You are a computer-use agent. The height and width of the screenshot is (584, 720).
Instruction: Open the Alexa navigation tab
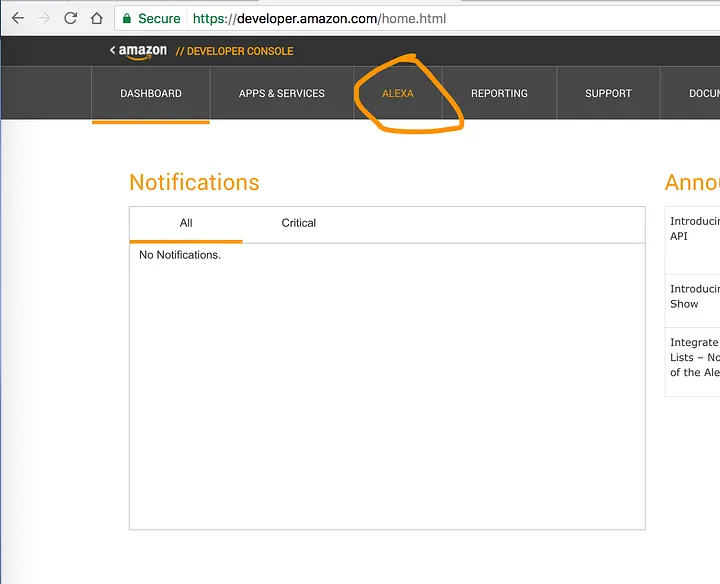coord(398,93)
